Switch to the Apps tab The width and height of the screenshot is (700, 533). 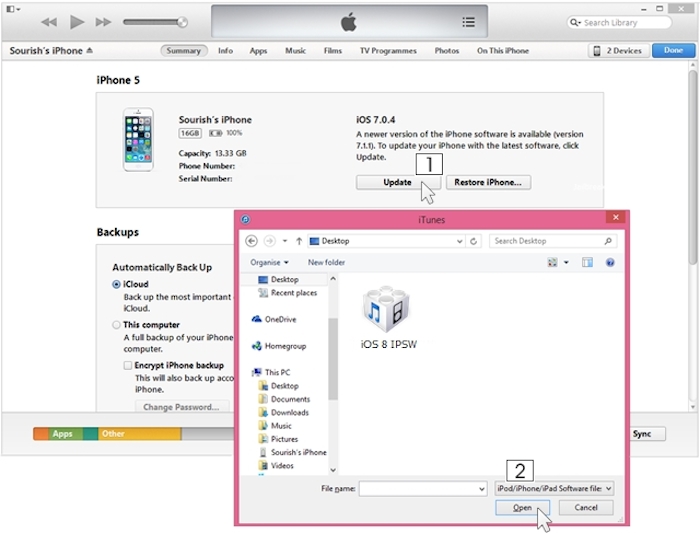[258, 50]
